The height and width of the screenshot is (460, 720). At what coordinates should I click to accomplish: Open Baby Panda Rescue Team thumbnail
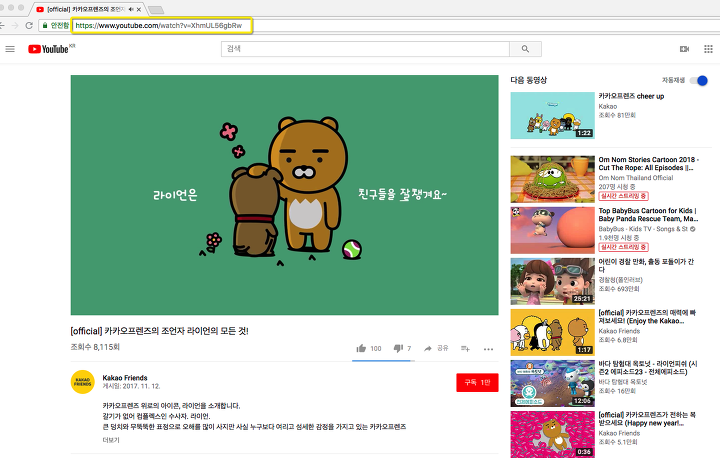tap(552, 230)
